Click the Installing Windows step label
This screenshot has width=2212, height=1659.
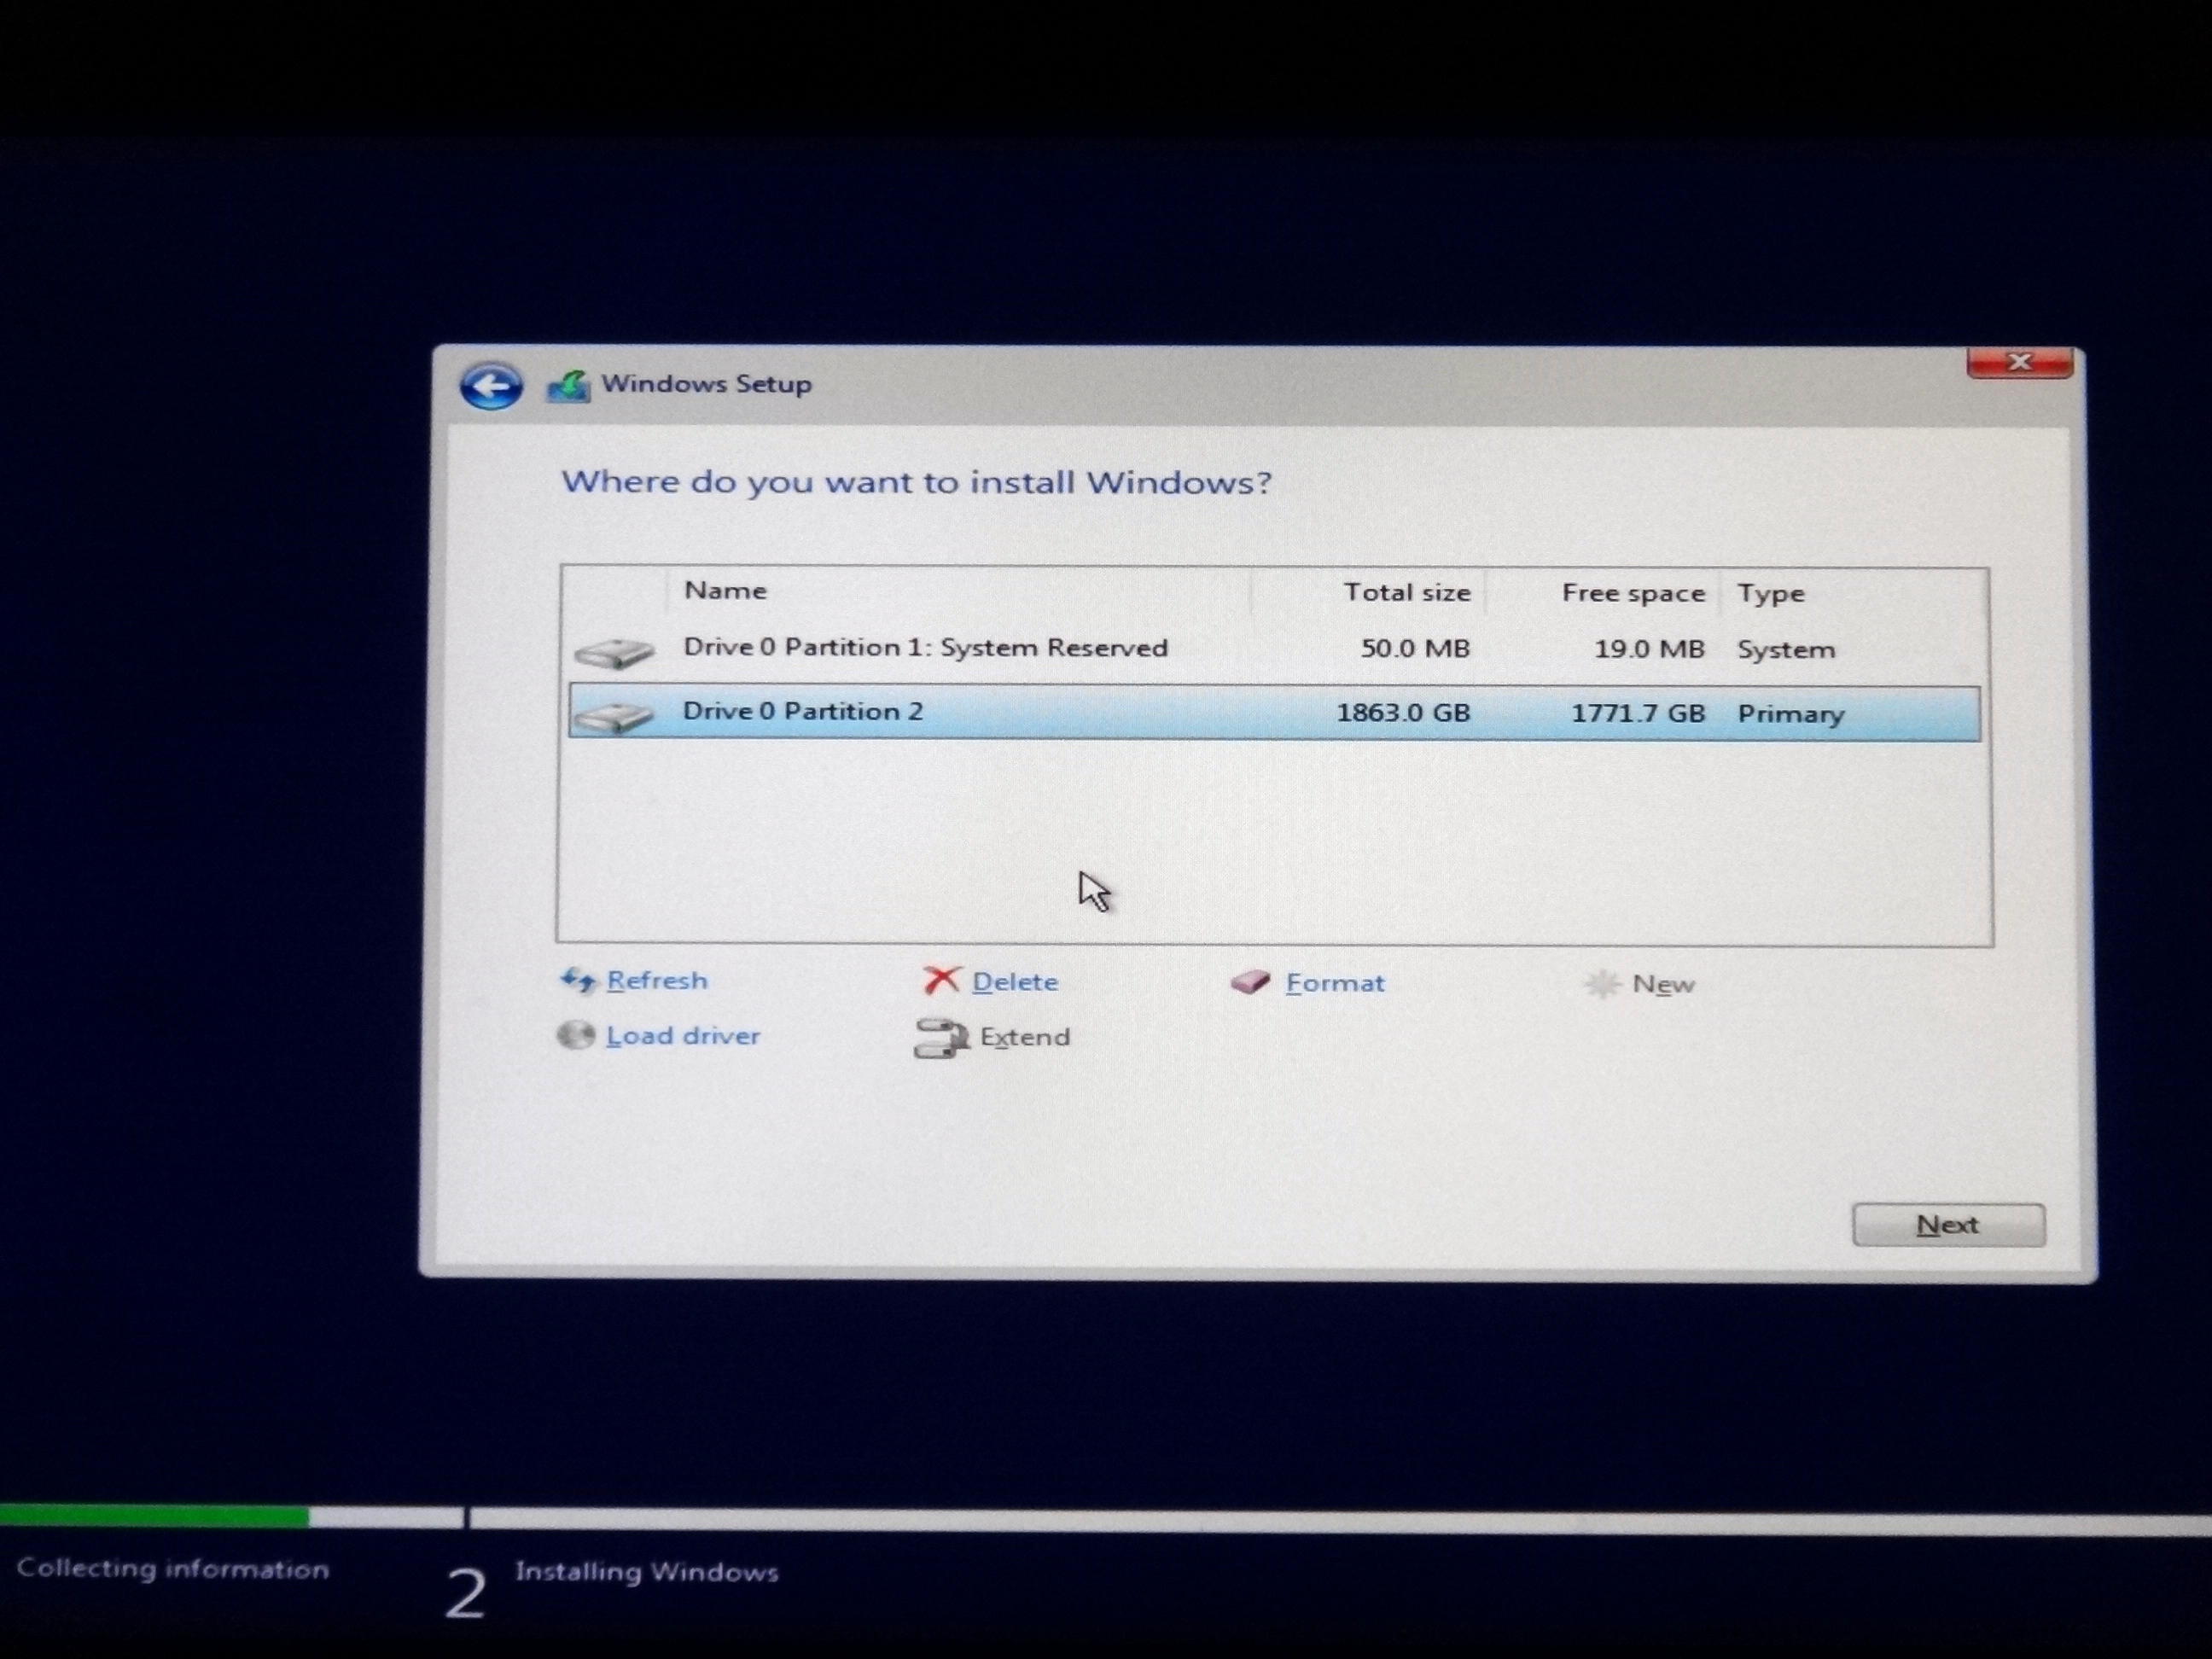click(x=647, y=1572)
